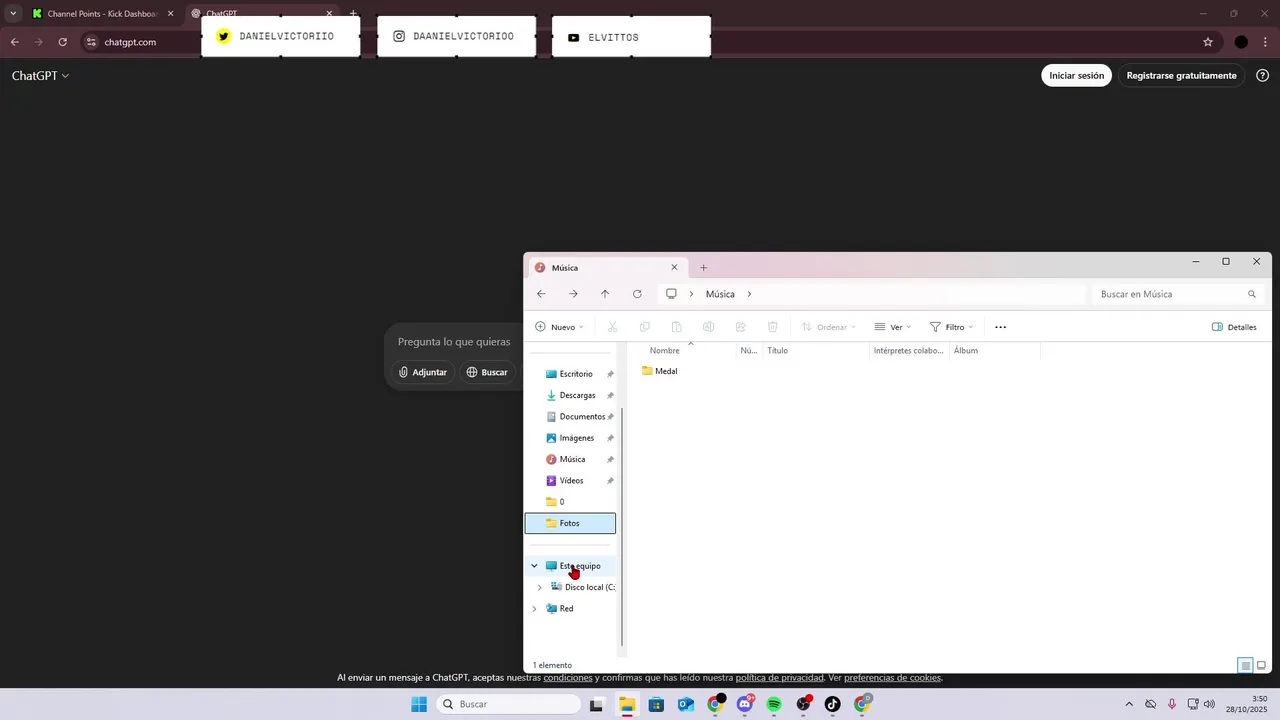This screenshot has height=720, width=1280.
Task: Open Spotify from the taskbar
Action: [774, 704]
